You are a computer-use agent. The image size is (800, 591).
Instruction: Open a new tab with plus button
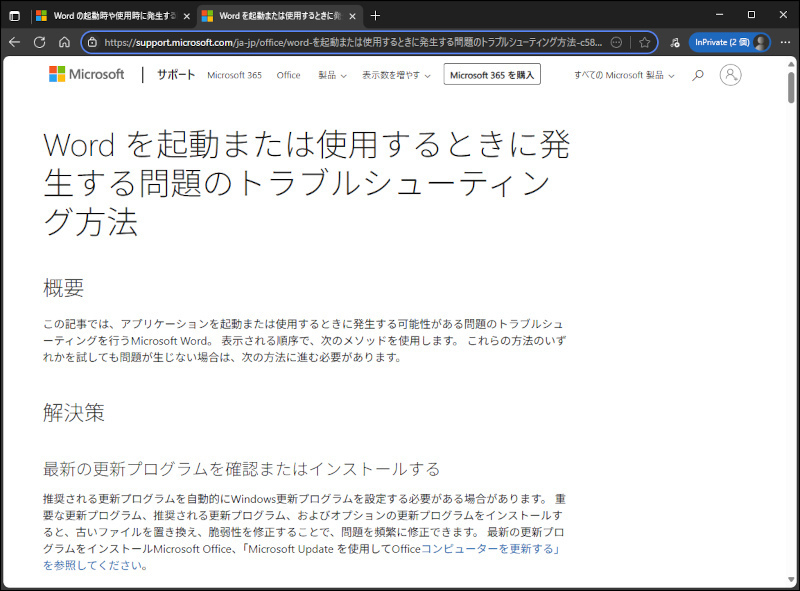[375, 16]
